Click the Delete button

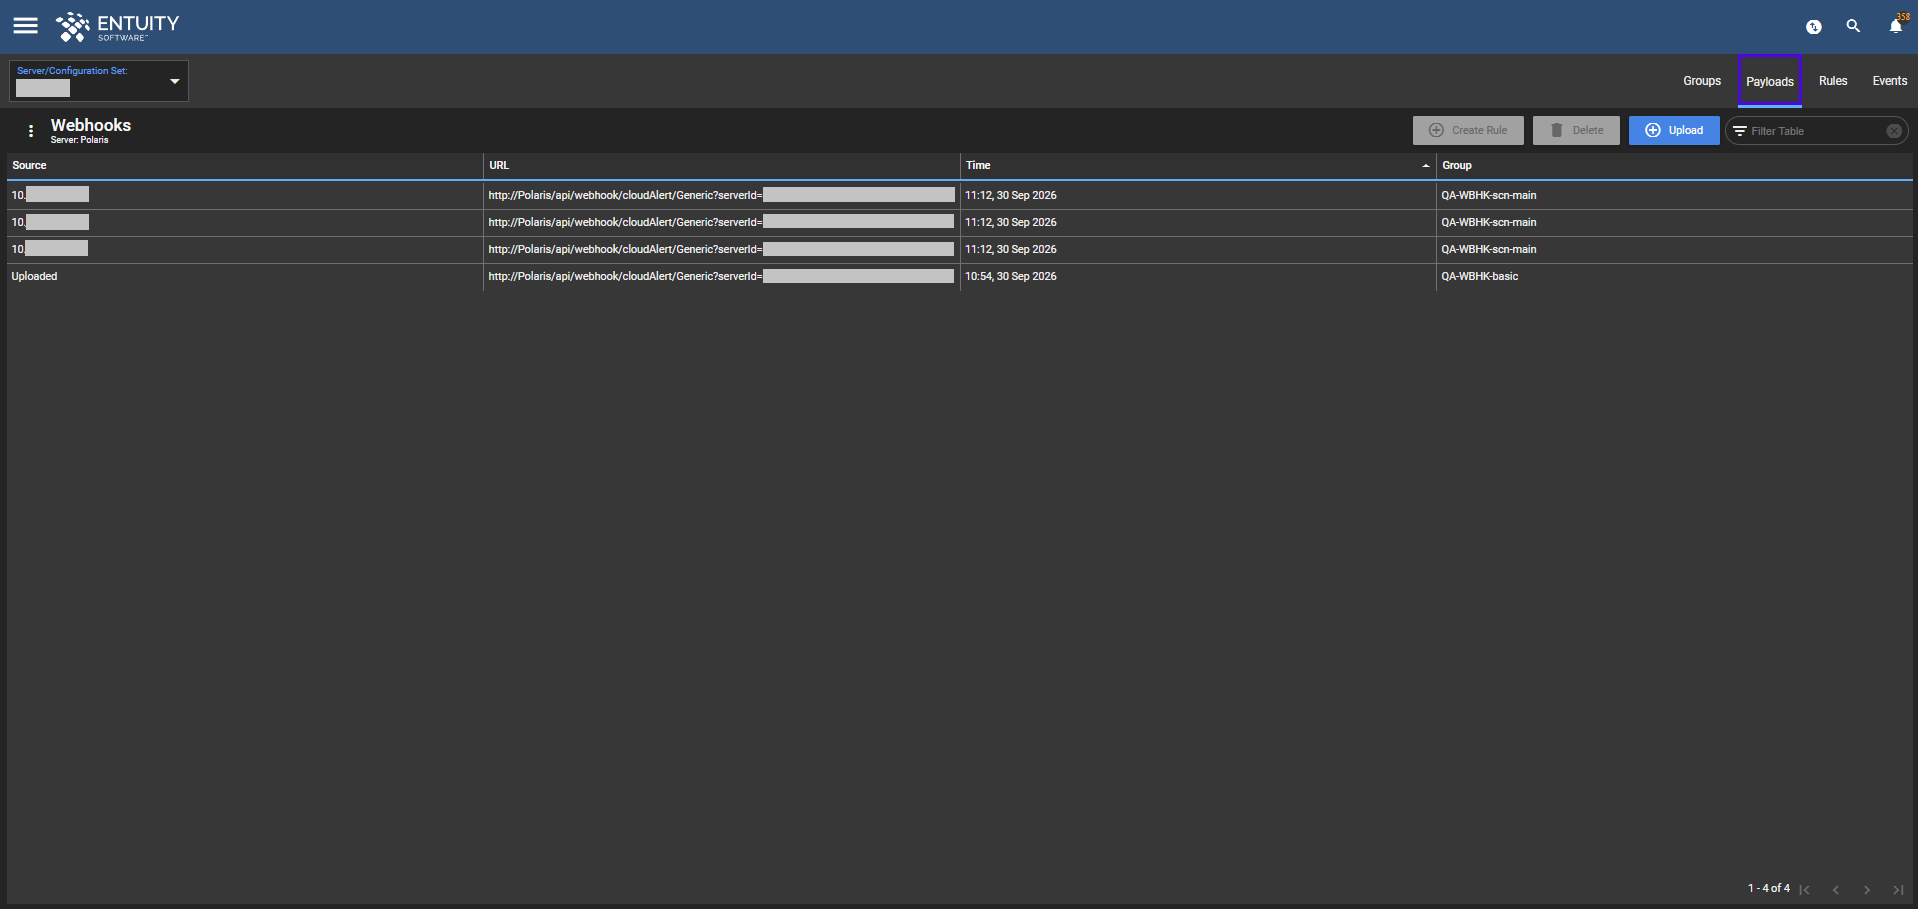click(1576, 130)
